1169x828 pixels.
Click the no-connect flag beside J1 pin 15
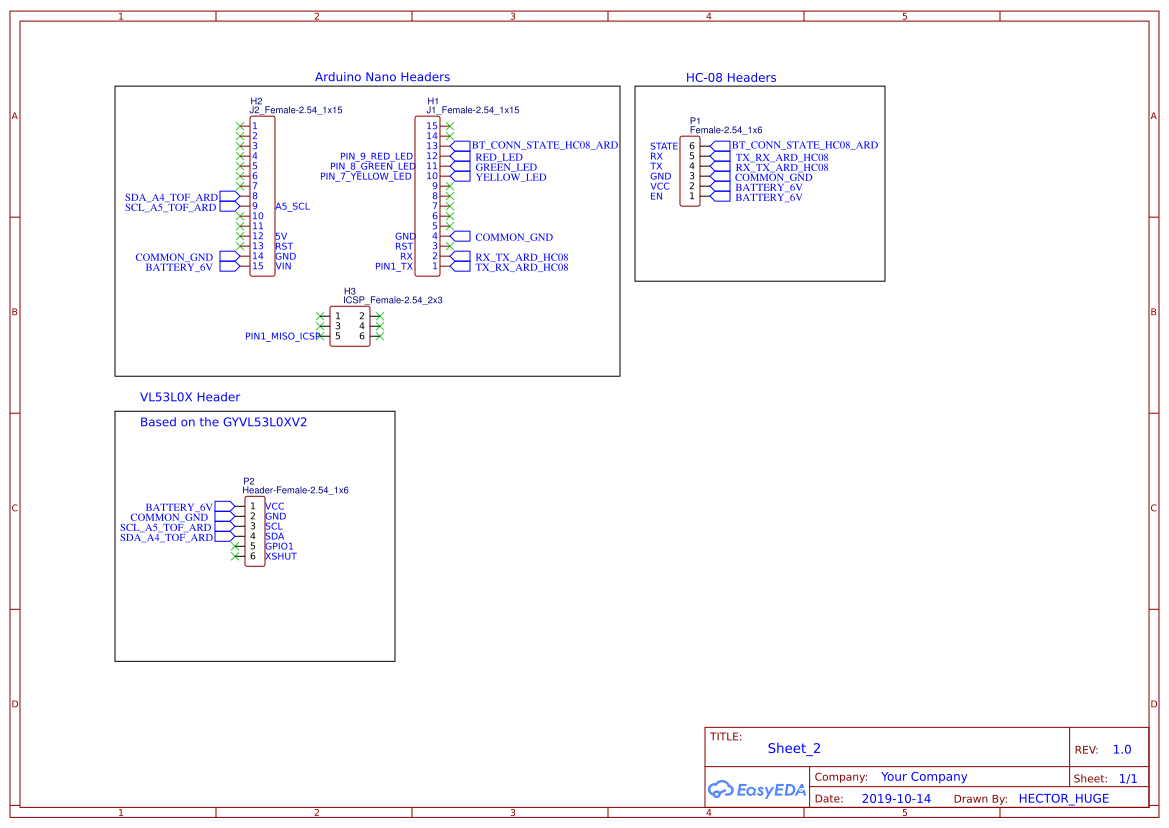tap(449, 124)
